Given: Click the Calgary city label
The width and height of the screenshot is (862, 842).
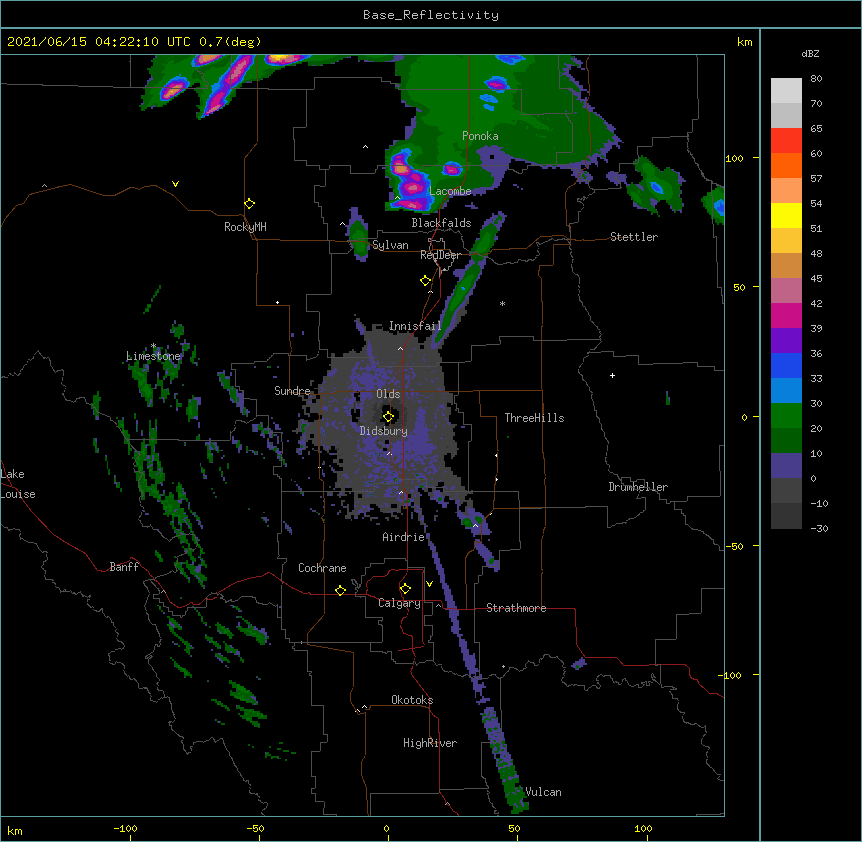Looking at the screenshot, I should click(400, 603).
